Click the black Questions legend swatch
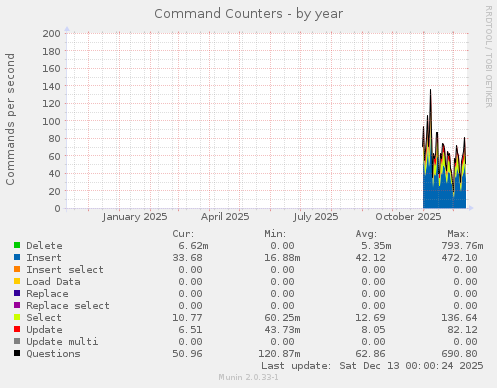 click(x=17, y=353)
